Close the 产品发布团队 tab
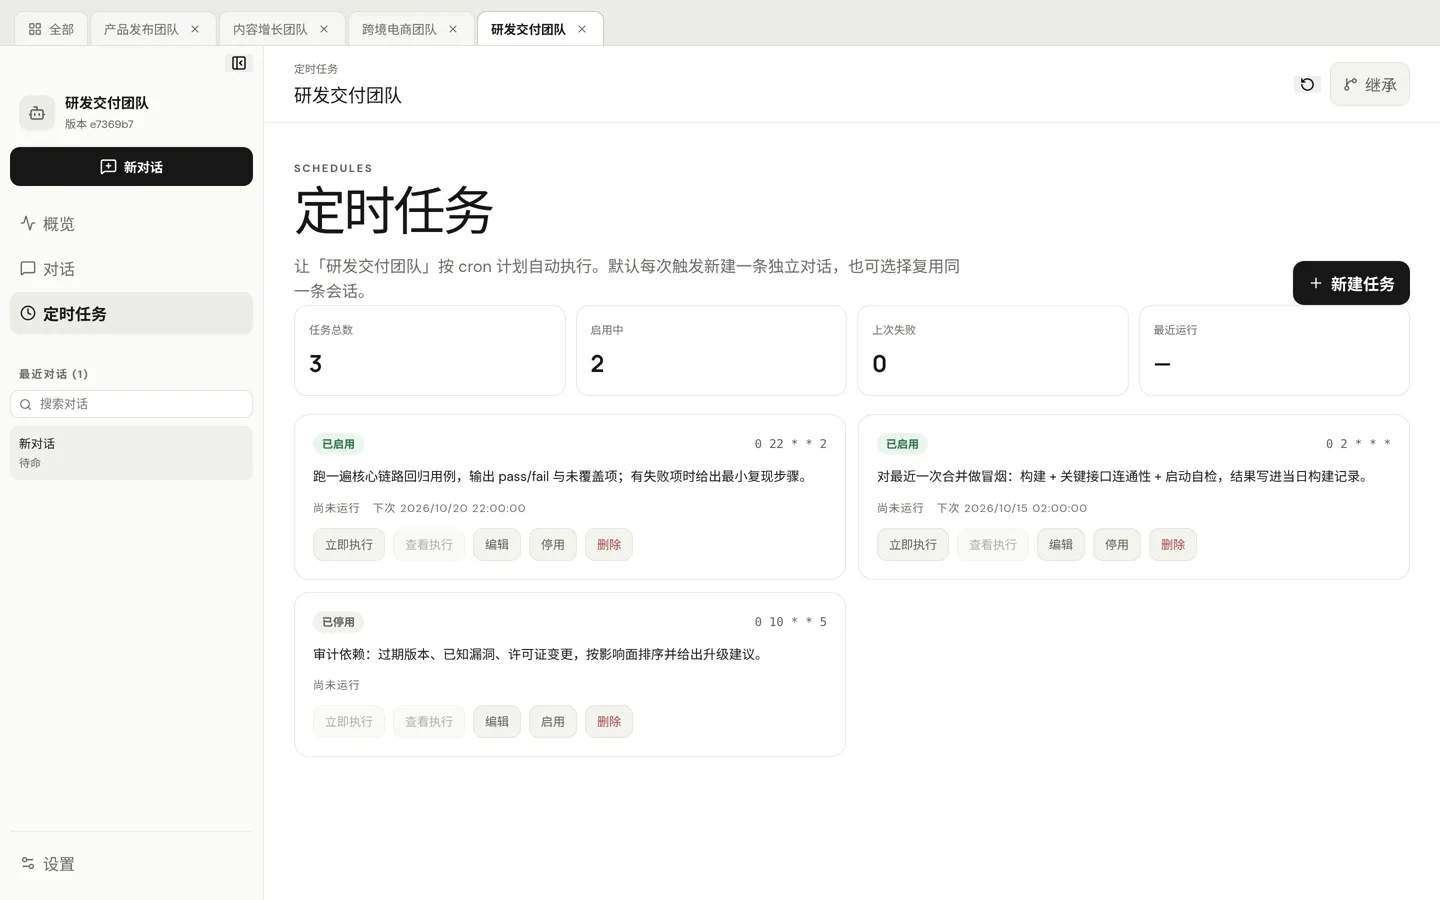The image size is (1440, 900). (195, 29)
